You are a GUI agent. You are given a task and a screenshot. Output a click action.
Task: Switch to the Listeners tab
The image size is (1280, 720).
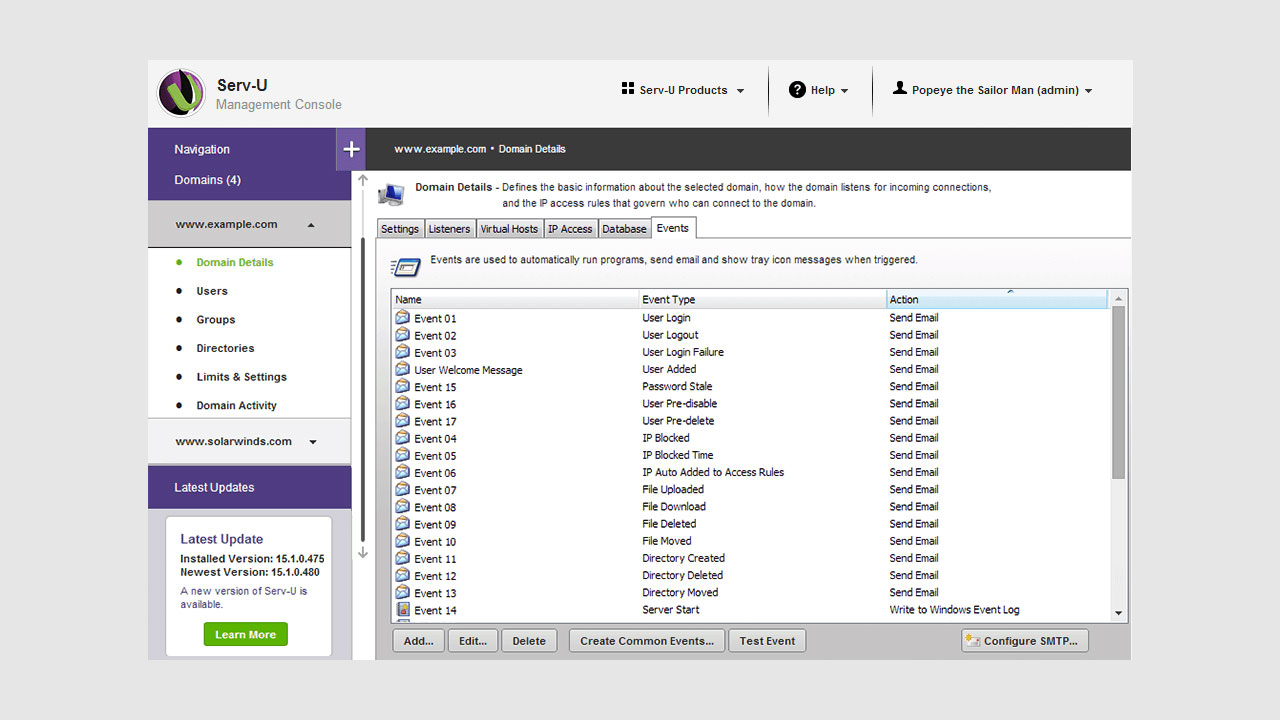(449, 229)
